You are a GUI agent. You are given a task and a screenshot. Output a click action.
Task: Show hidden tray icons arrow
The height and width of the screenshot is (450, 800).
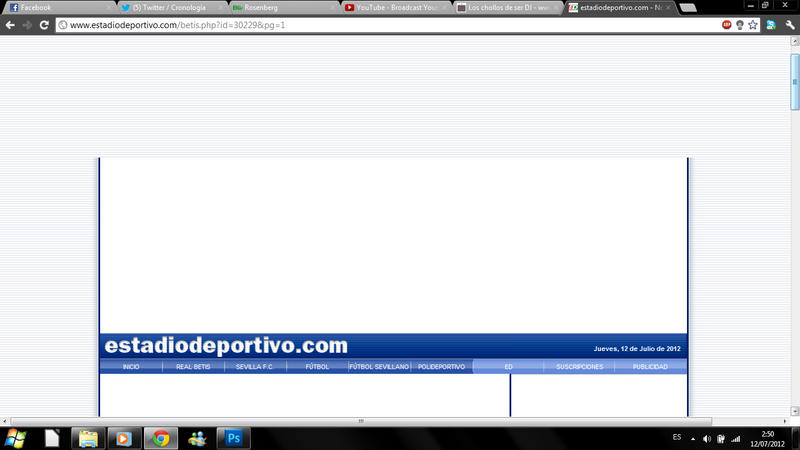click(693, 439)
